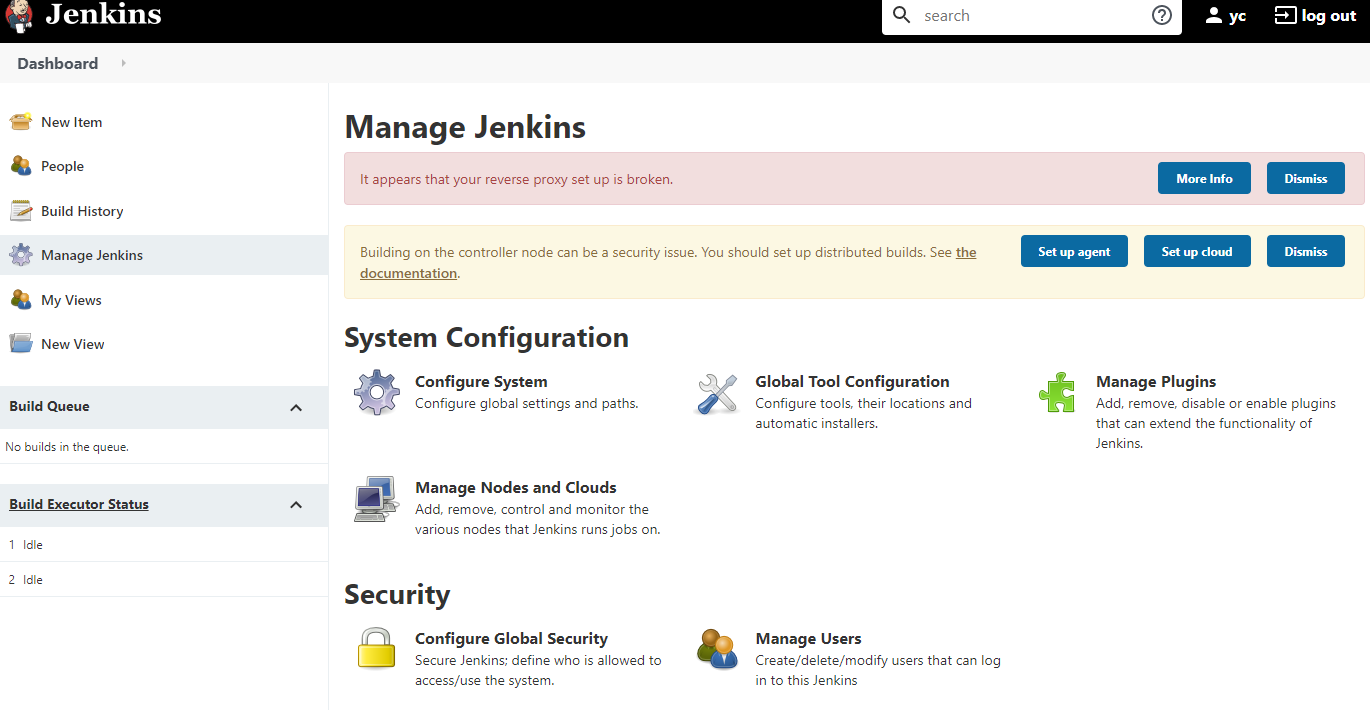Click the 'reverse proxy set up is broken' message
This screenshot has width=1370, height=710.
(x=516, y=179)
